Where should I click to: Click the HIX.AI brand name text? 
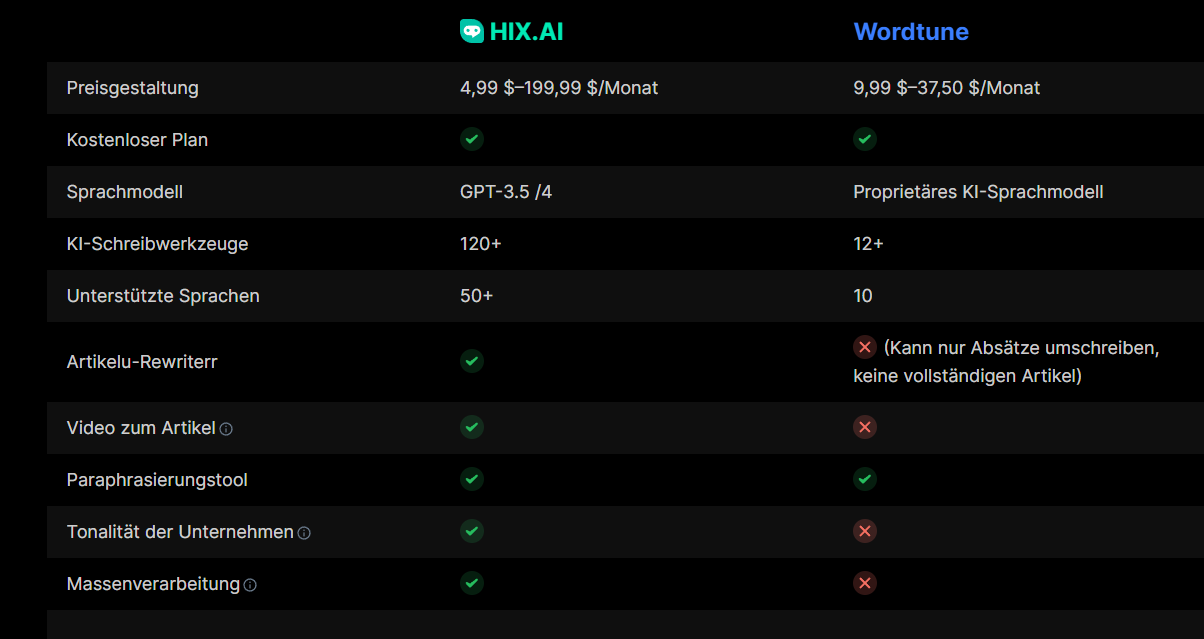pos(527,32)
